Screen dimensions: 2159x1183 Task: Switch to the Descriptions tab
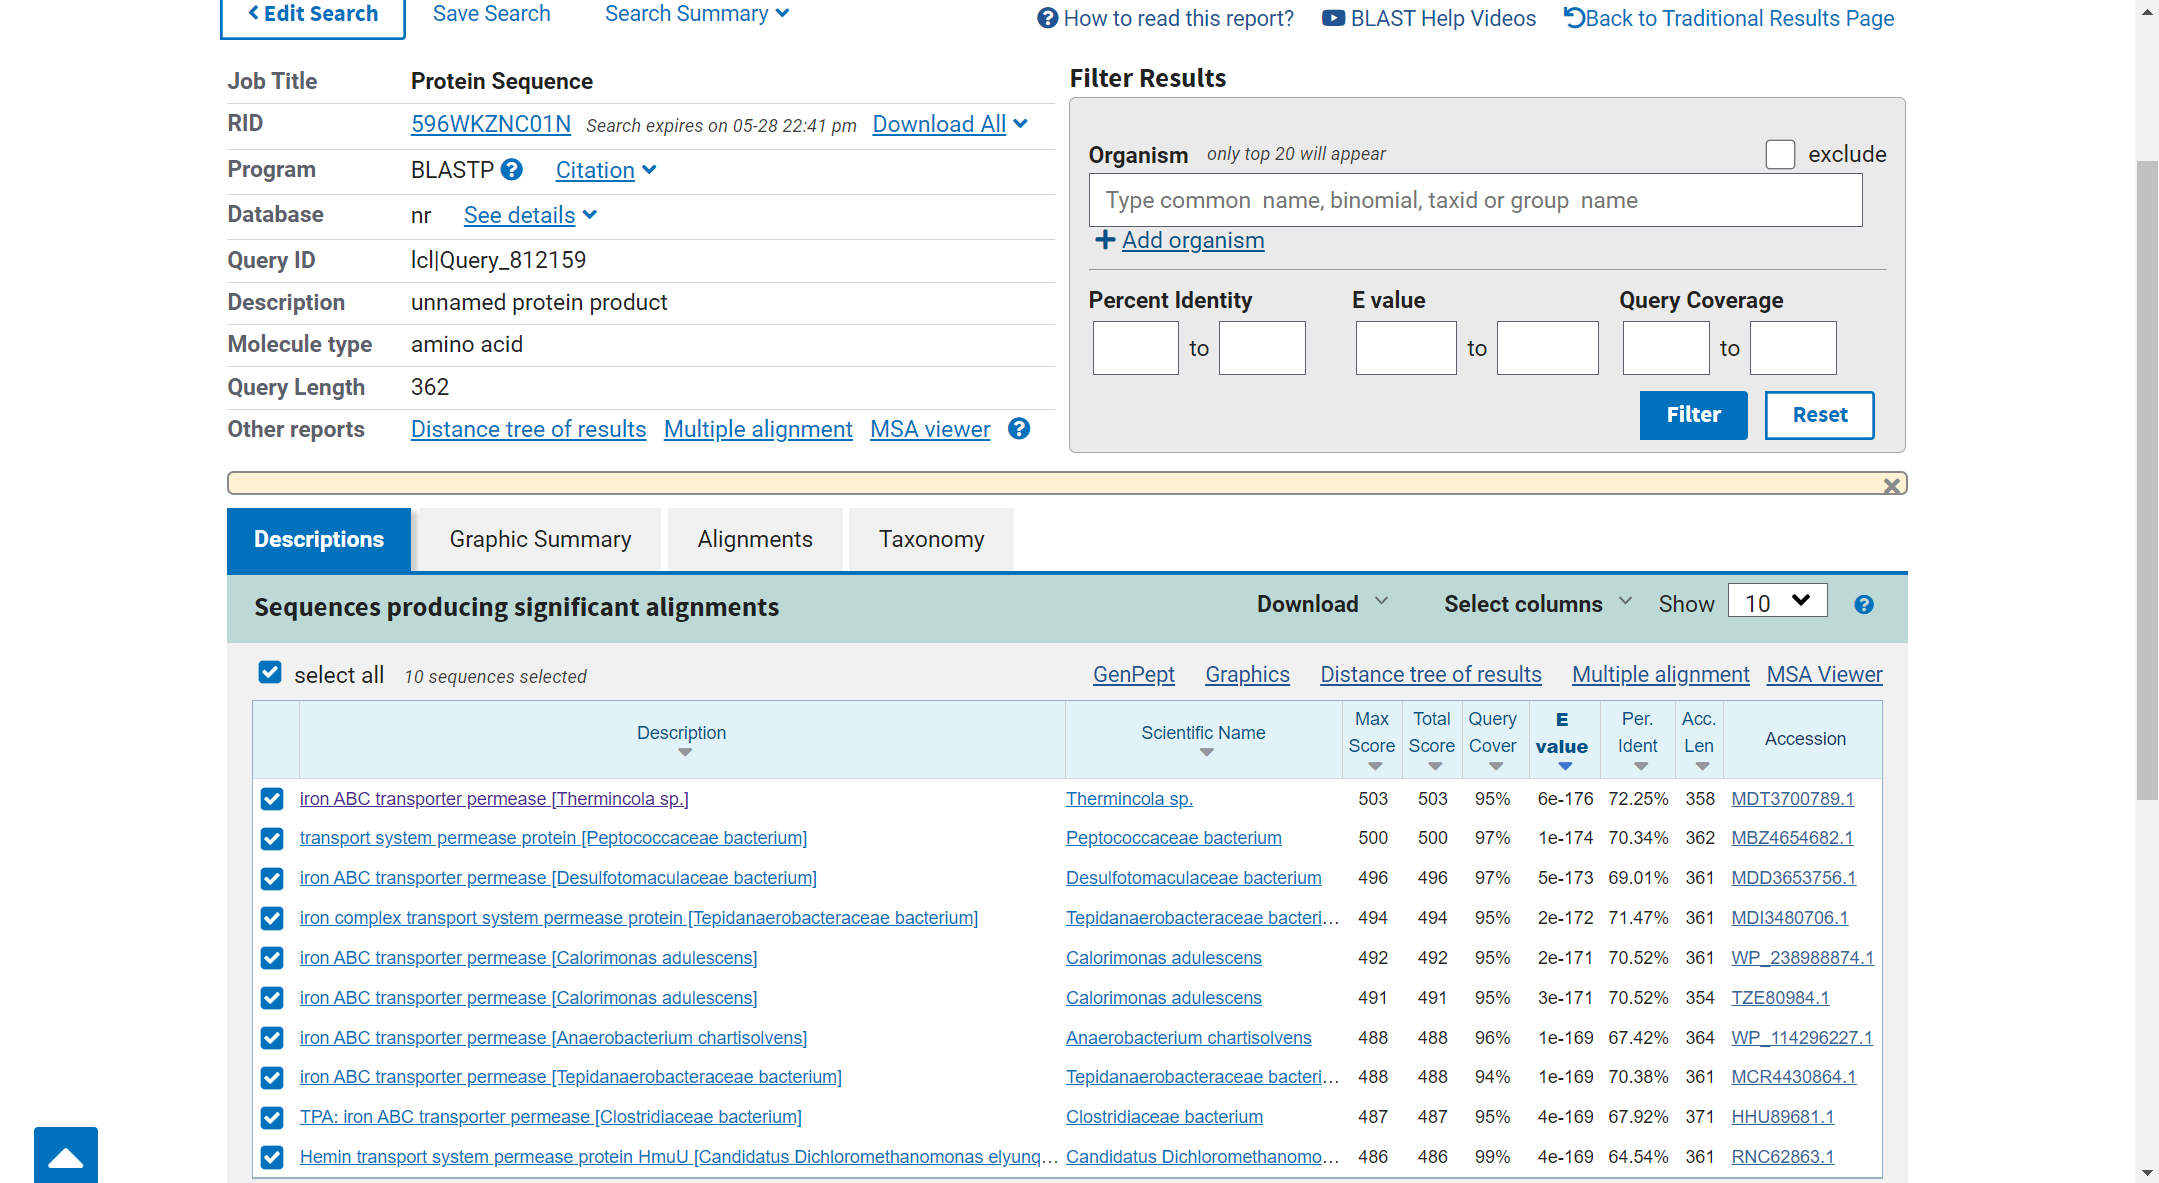coord(319,540)
